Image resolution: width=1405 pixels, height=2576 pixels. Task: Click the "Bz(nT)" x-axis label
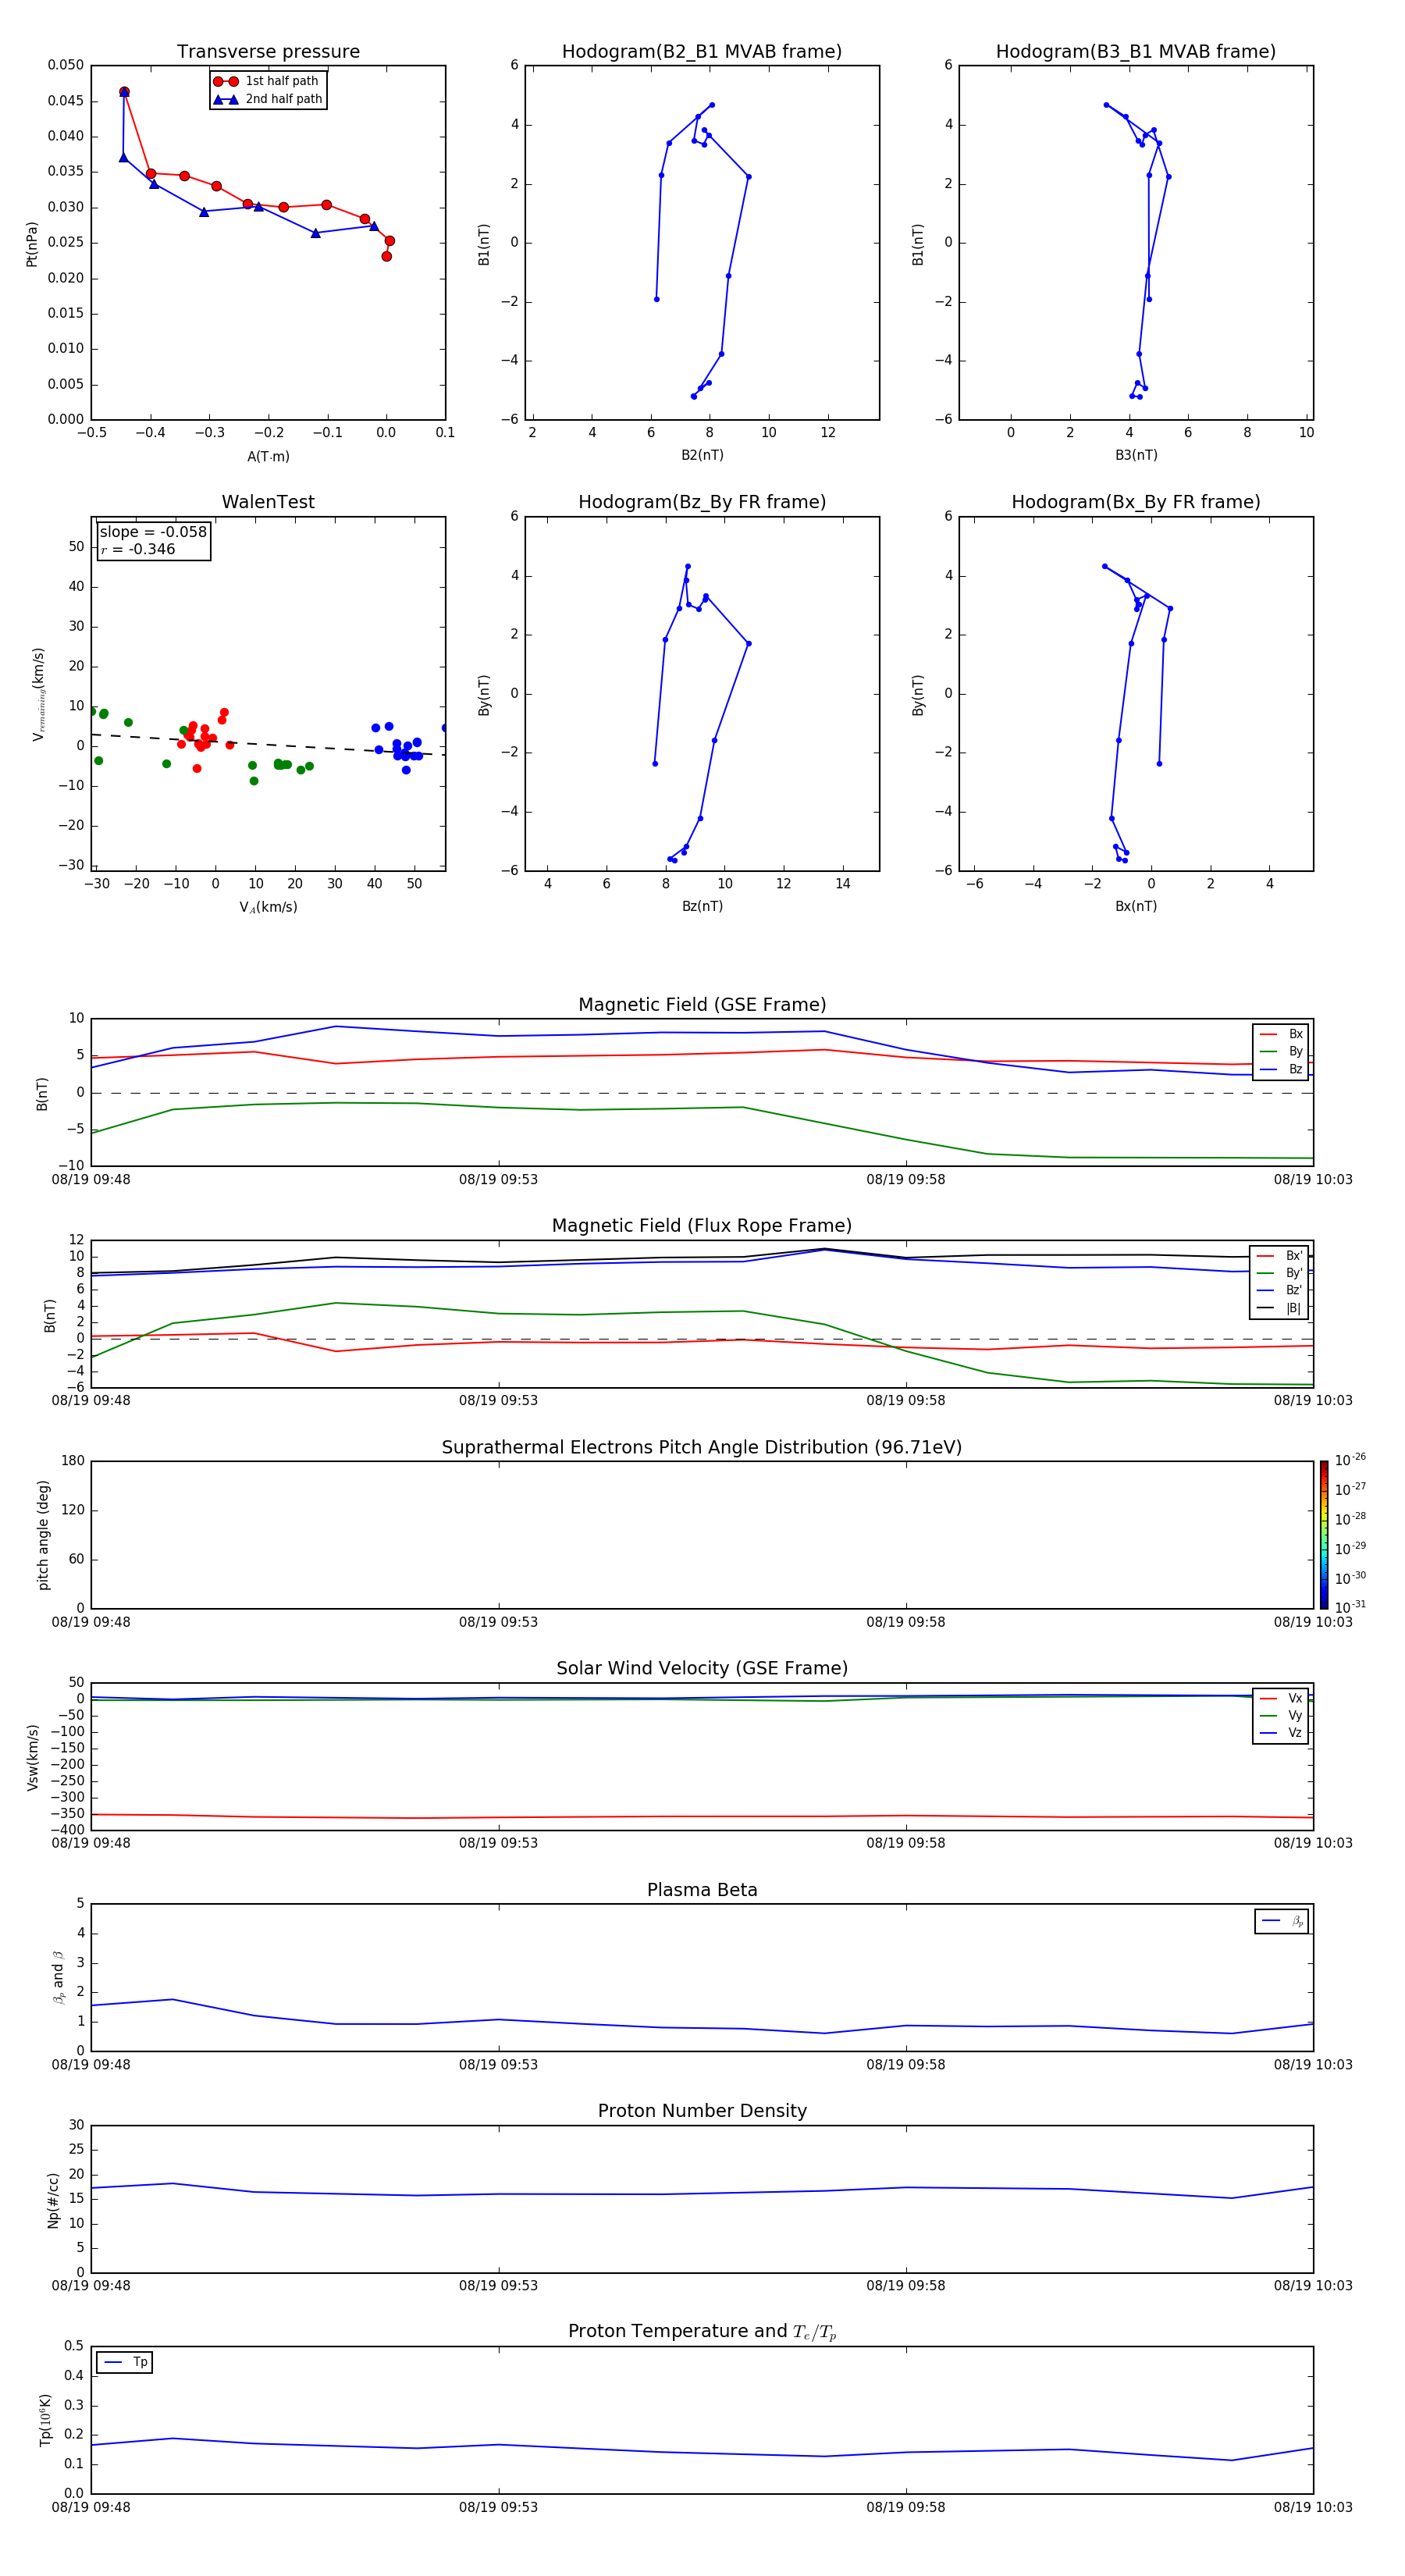702,906
